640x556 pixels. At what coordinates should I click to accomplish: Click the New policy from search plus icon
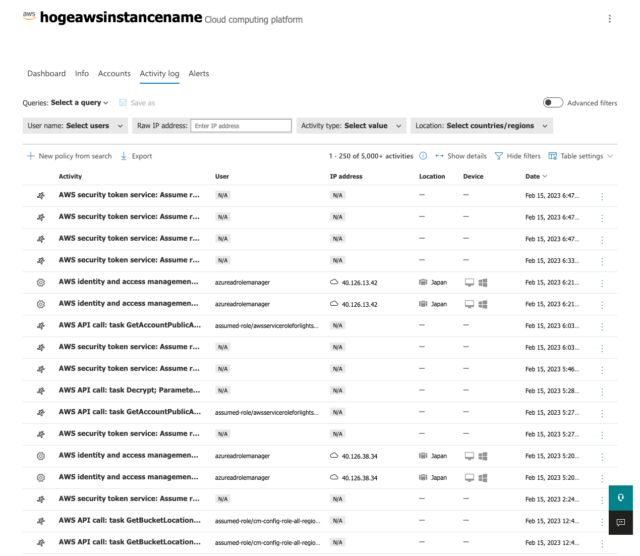click(x=30, y=156)
